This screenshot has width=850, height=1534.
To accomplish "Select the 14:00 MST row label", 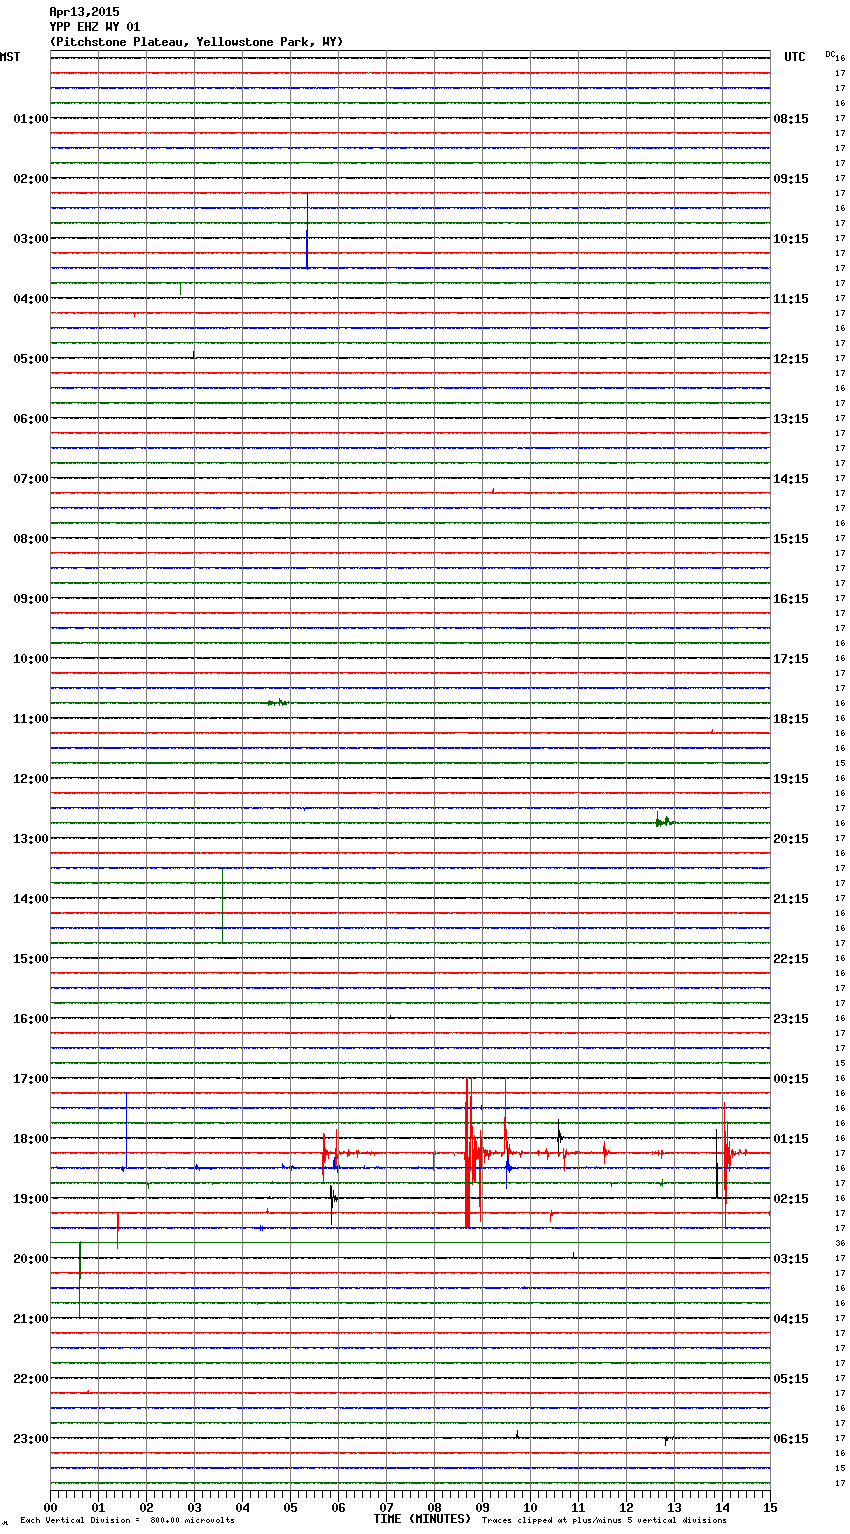I will click(31, 899).
